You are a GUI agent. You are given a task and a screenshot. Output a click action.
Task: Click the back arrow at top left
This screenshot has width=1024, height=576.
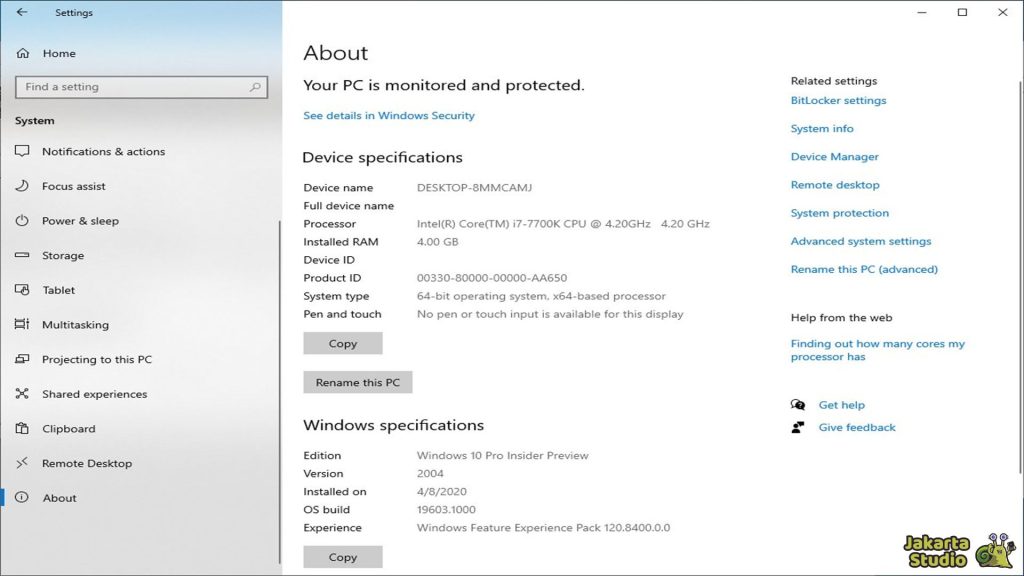coord(22,13)
